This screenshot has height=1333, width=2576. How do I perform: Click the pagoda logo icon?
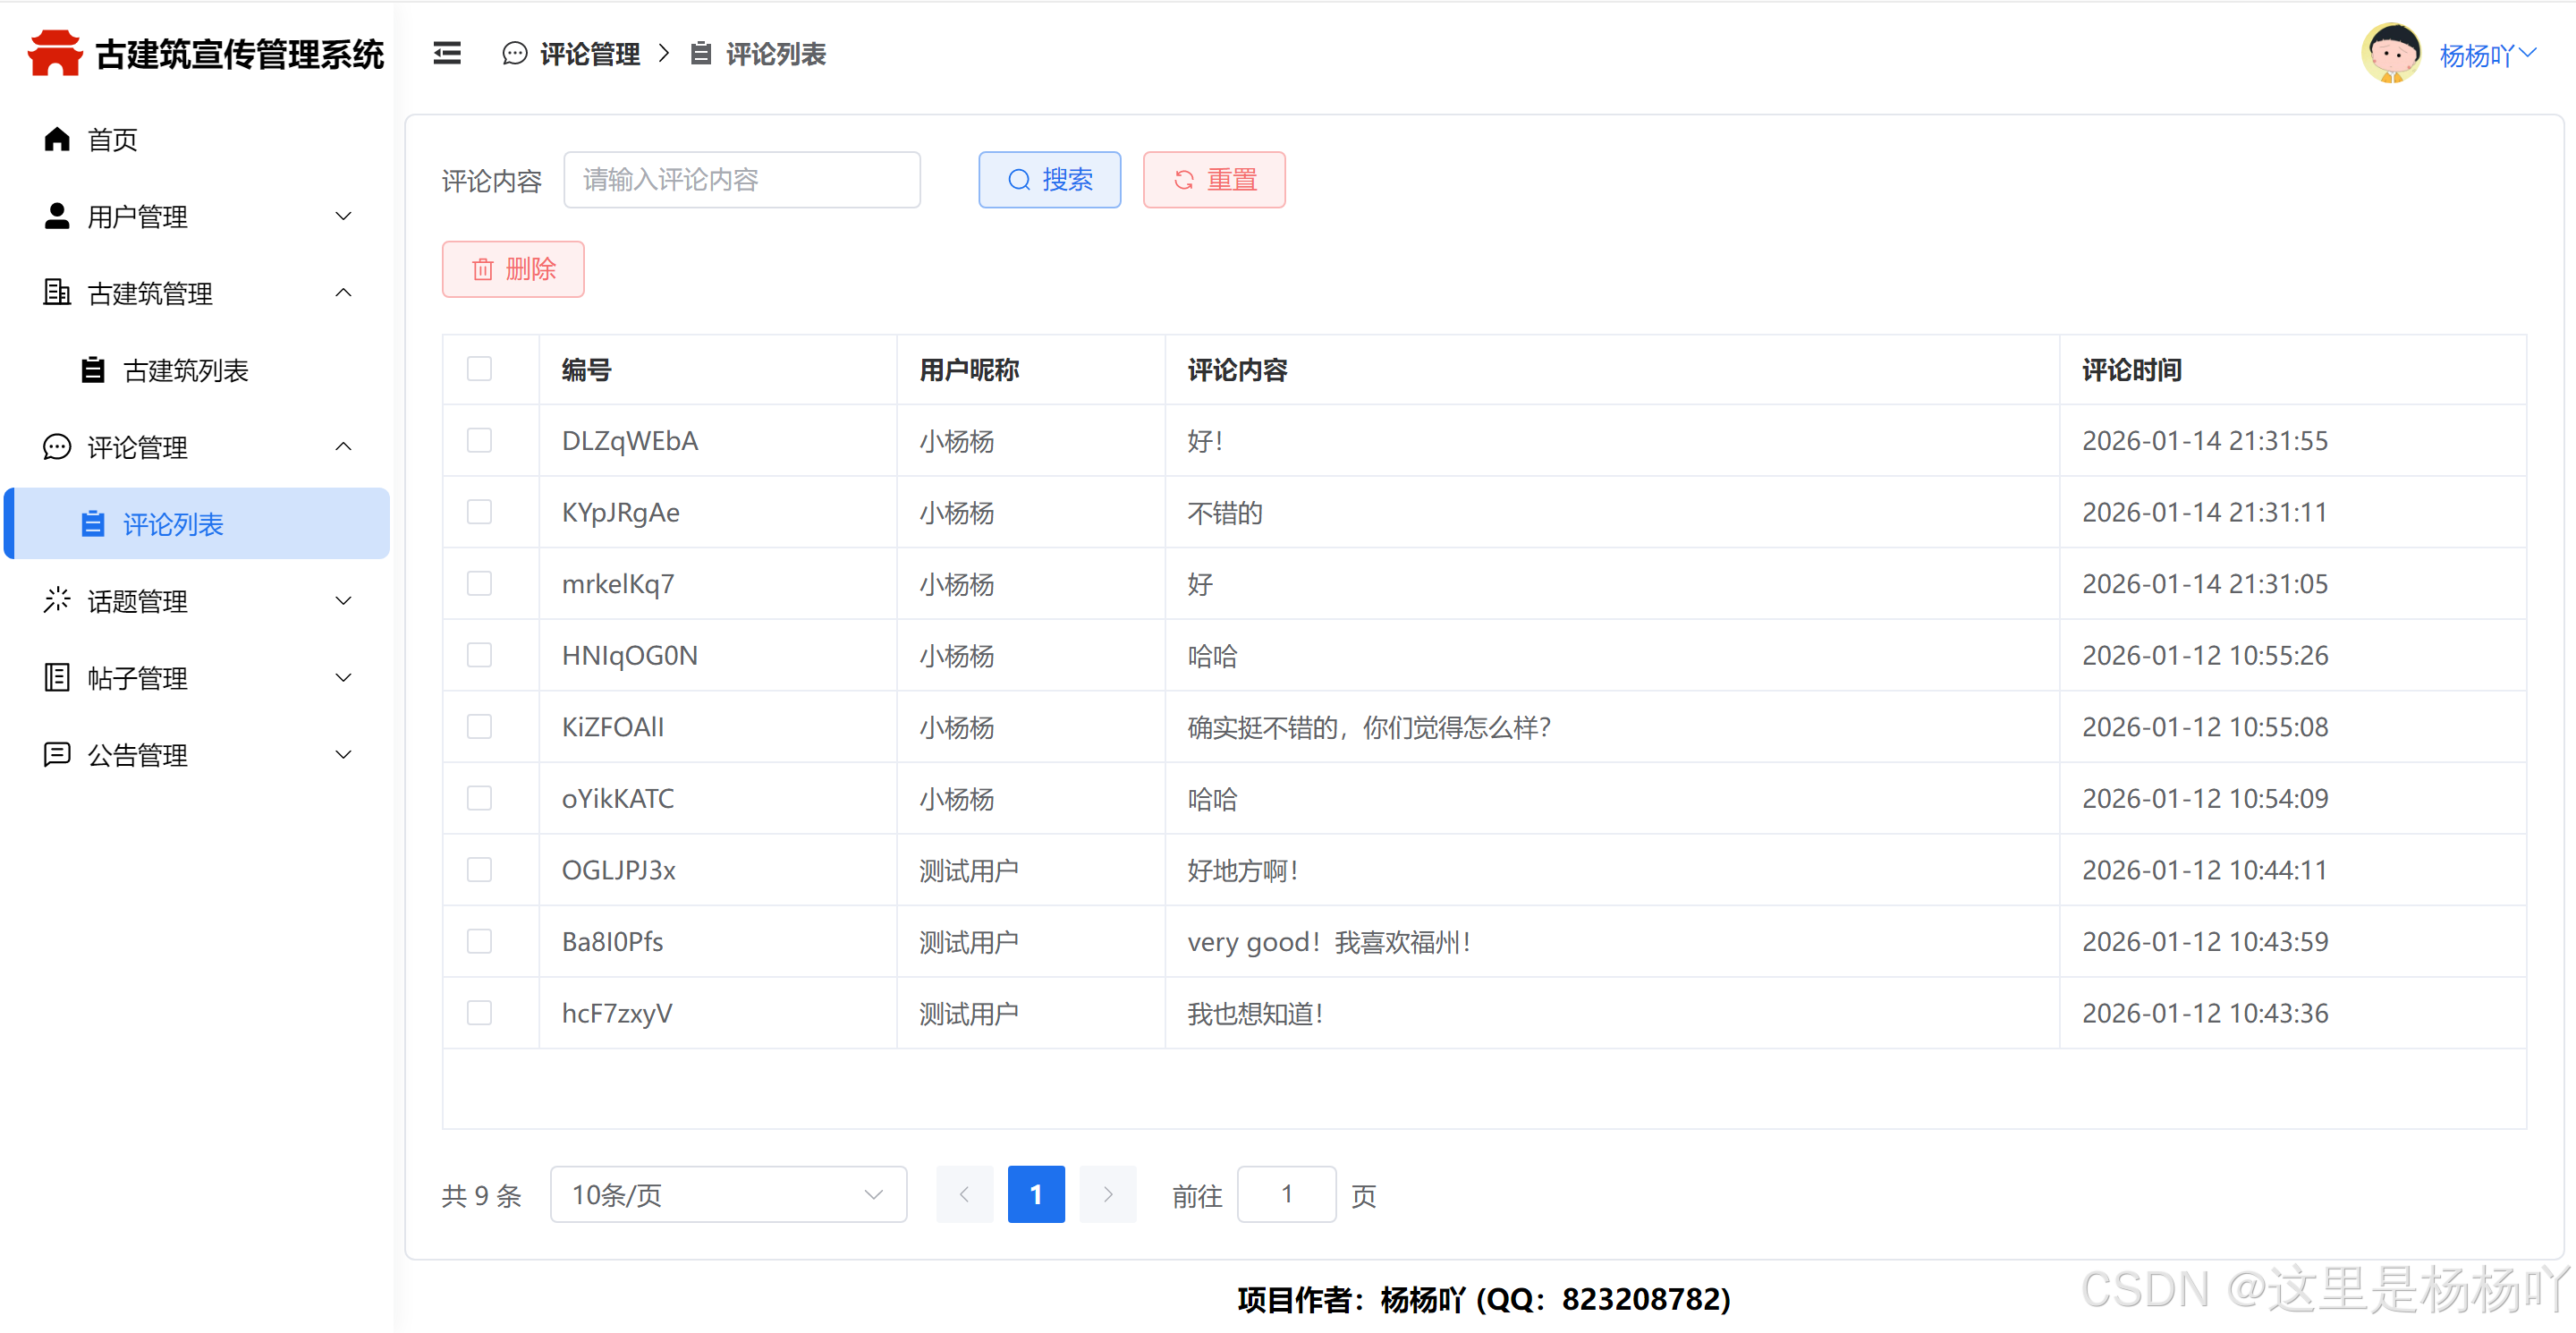[55, 53]
